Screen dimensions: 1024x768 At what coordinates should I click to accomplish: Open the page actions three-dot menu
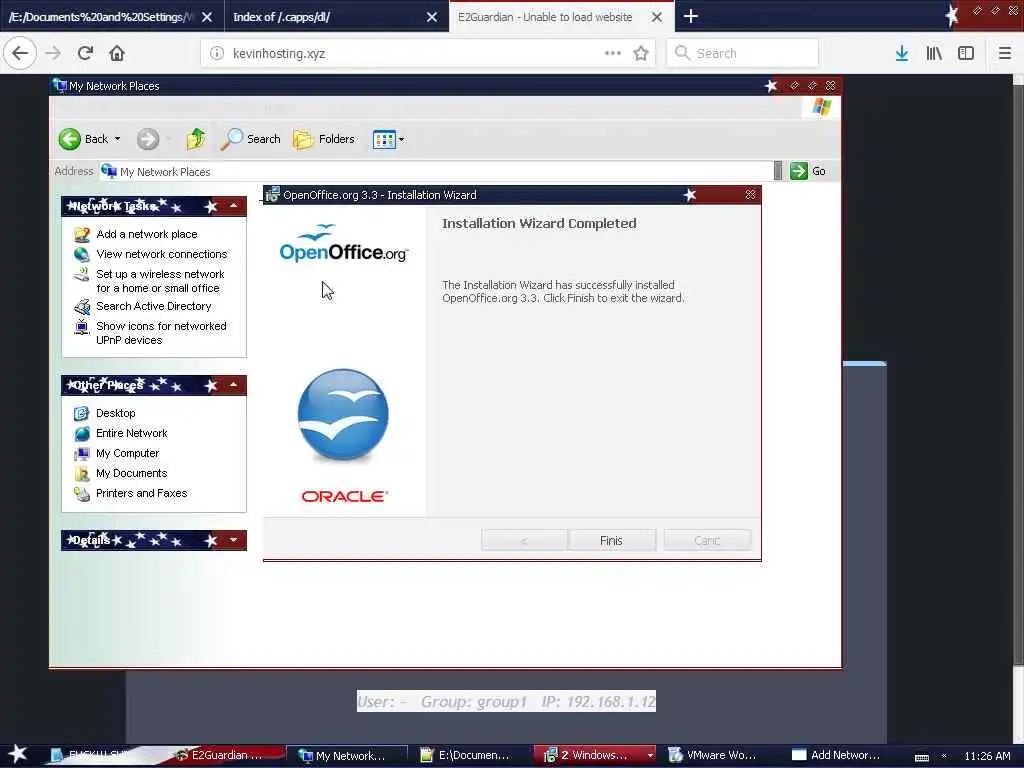click(x=613, y=53)
